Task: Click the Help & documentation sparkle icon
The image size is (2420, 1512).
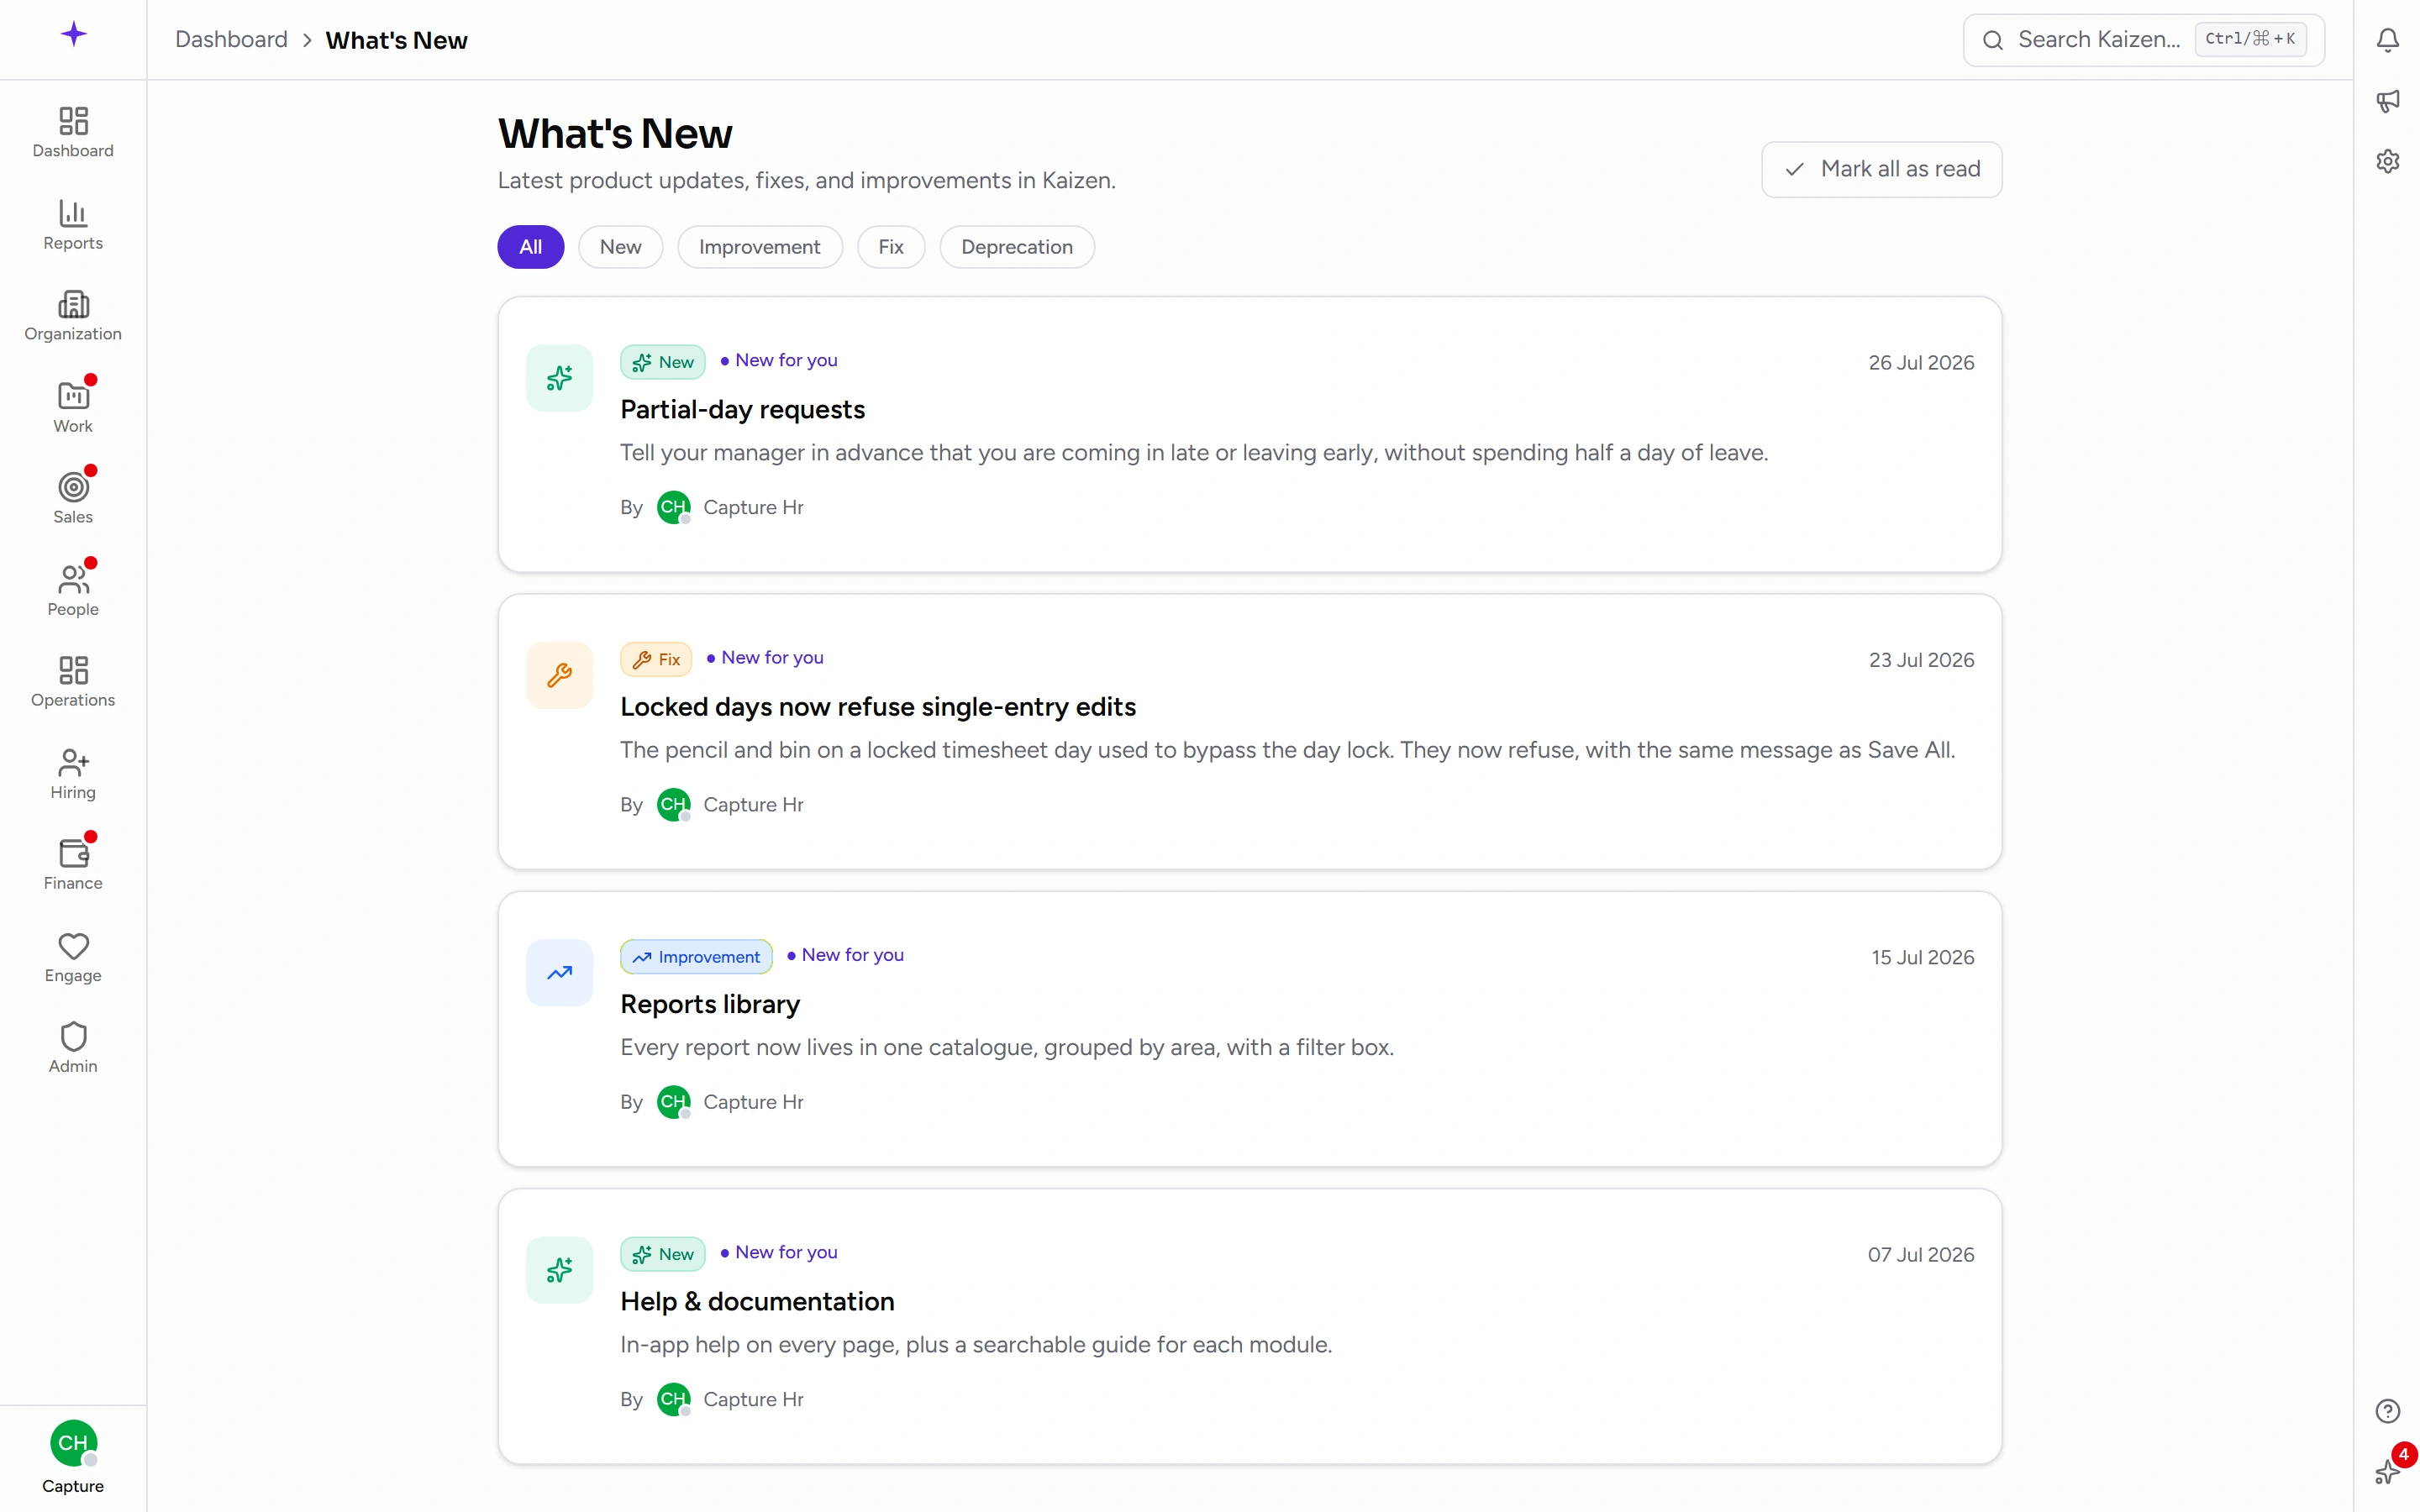Action: coord(559,1270)
